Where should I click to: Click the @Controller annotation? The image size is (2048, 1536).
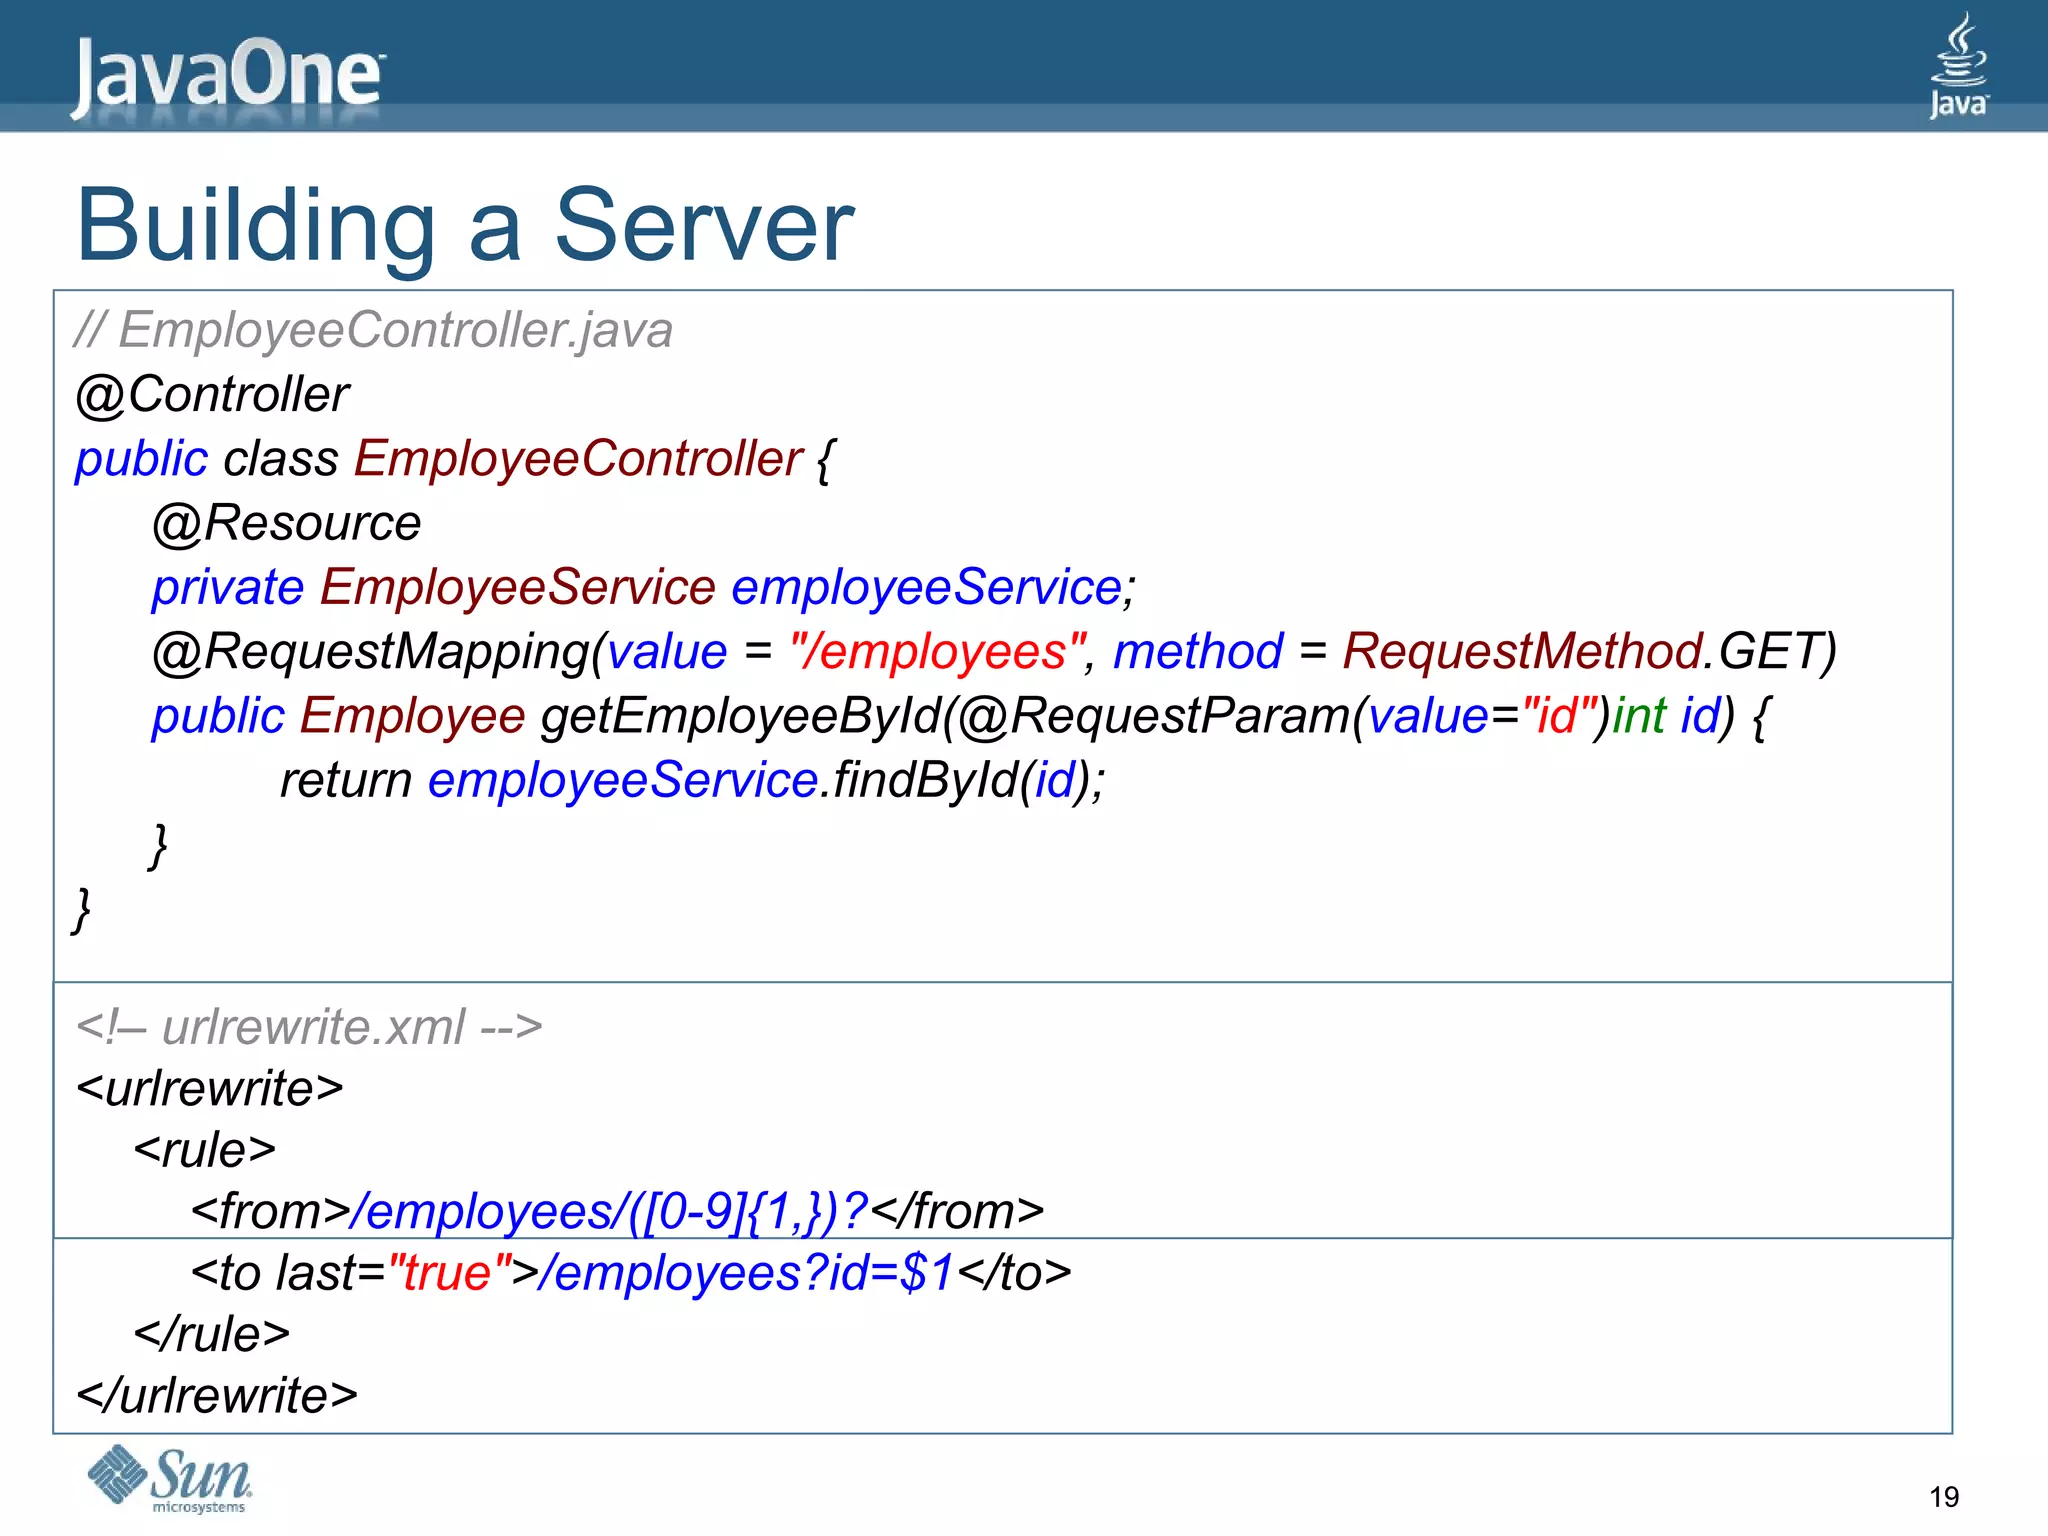point(212,394)
